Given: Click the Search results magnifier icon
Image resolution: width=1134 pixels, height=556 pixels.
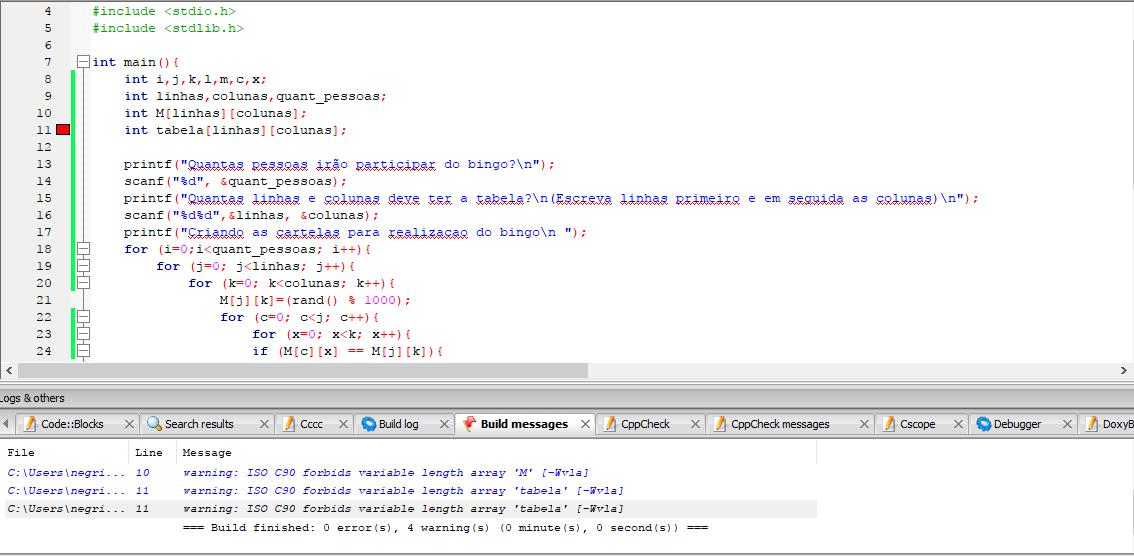Looking at the screenshot, I should [x=154, y=424].
